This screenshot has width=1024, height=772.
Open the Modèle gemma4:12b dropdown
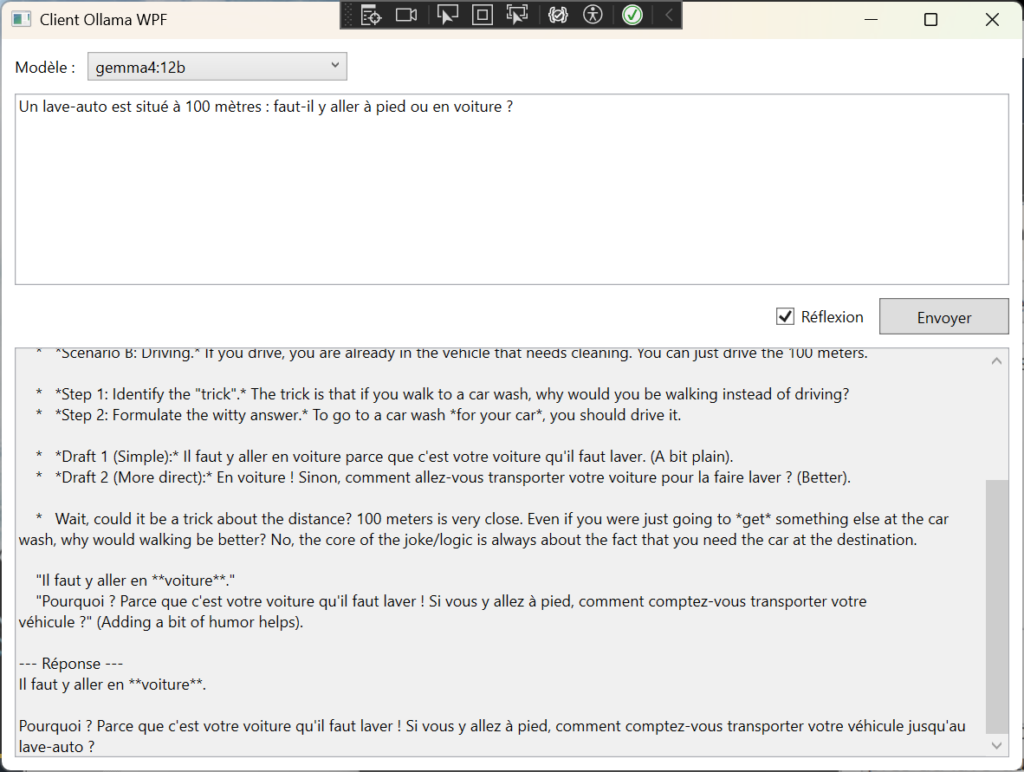point(217,67)
